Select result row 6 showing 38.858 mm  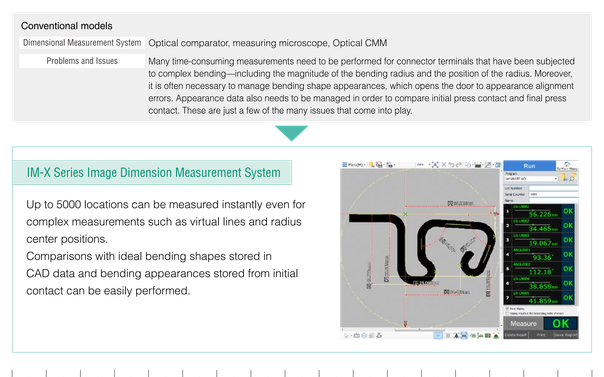pyautogui.click(x=539, y=283)
